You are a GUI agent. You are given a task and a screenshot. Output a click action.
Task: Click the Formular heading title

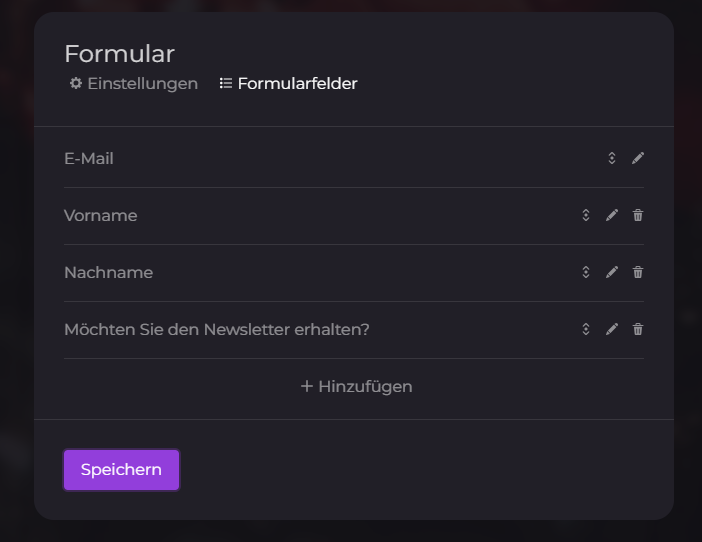[x=119, y=54]
